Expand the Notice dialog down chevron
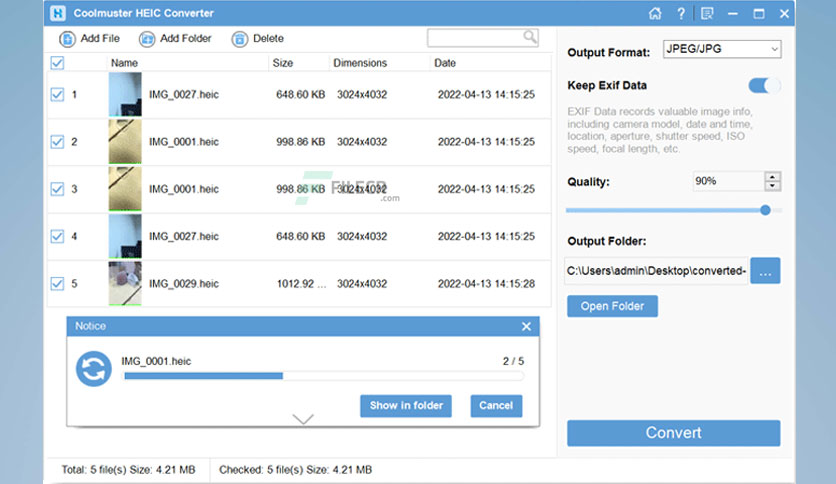Screen dimensions: 836x484 click(x=303, y=419)
